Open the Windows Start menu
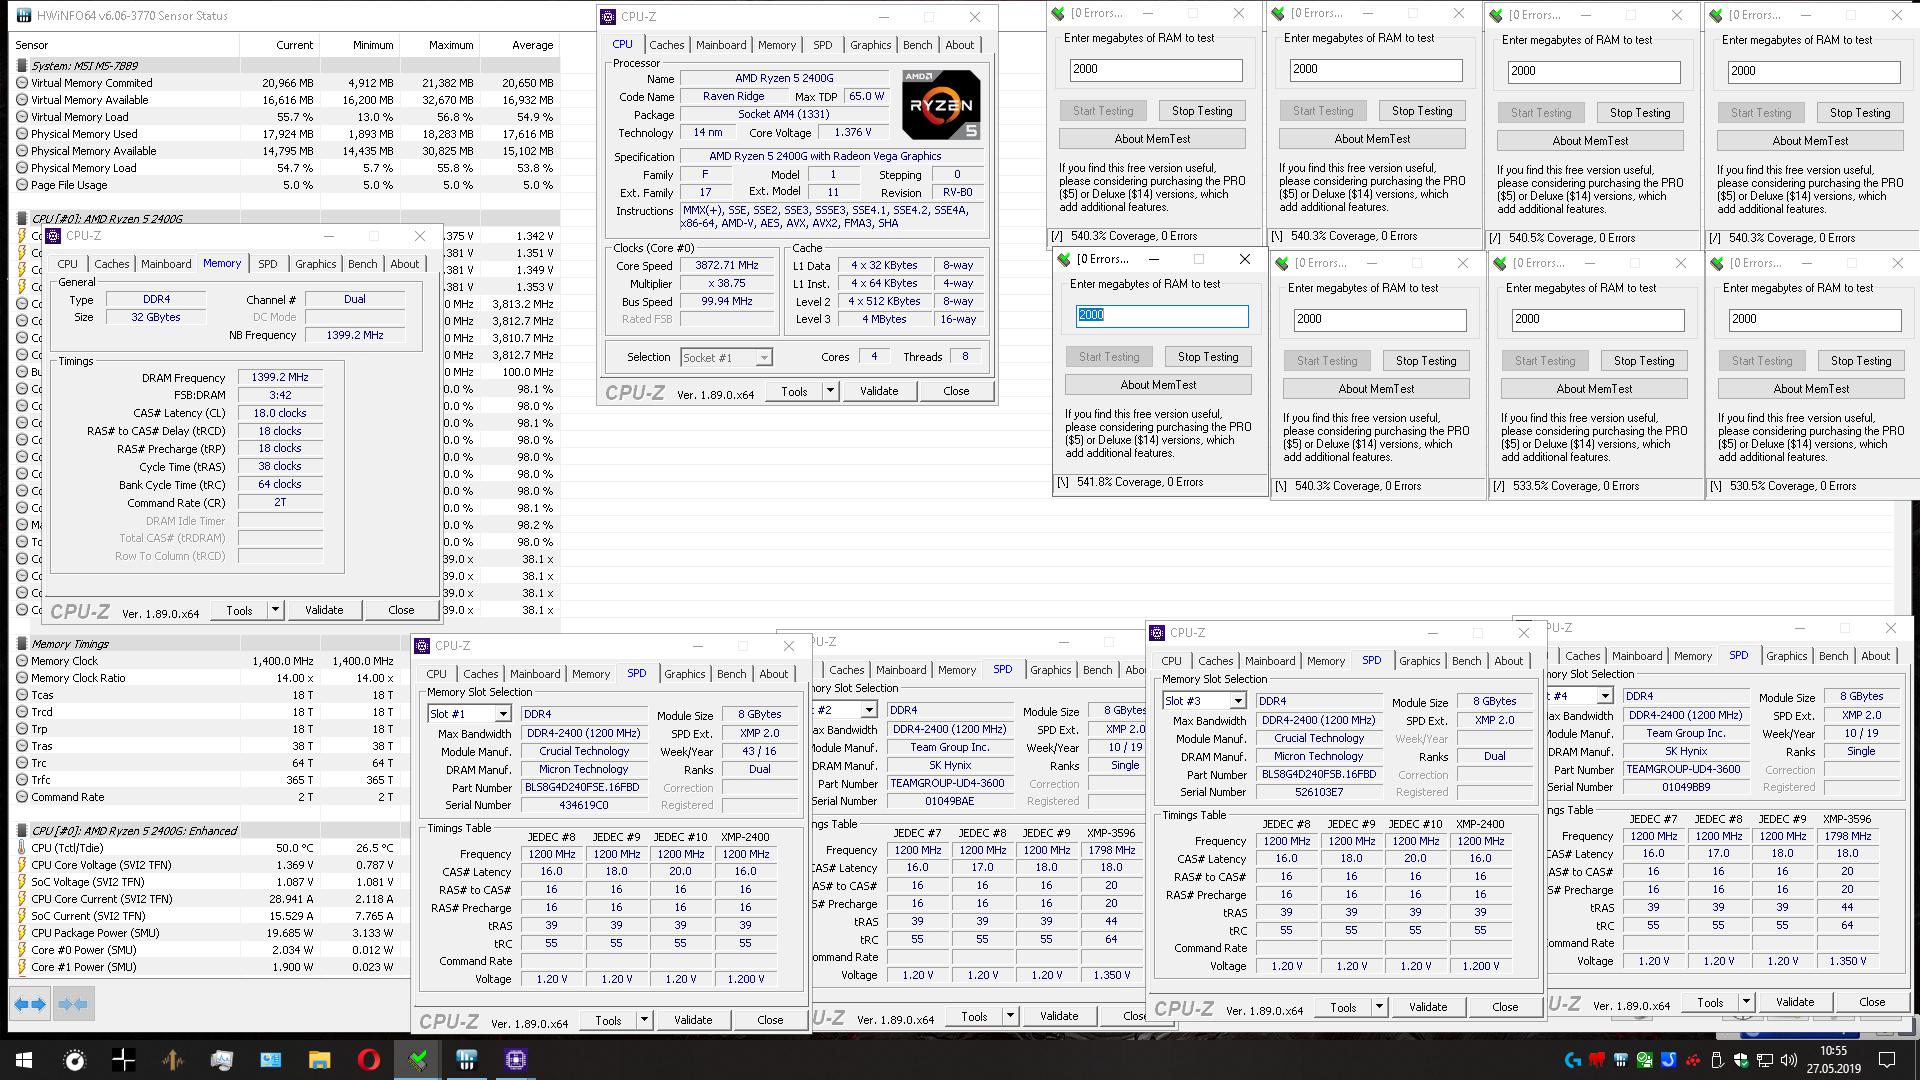 point(24,1060)
